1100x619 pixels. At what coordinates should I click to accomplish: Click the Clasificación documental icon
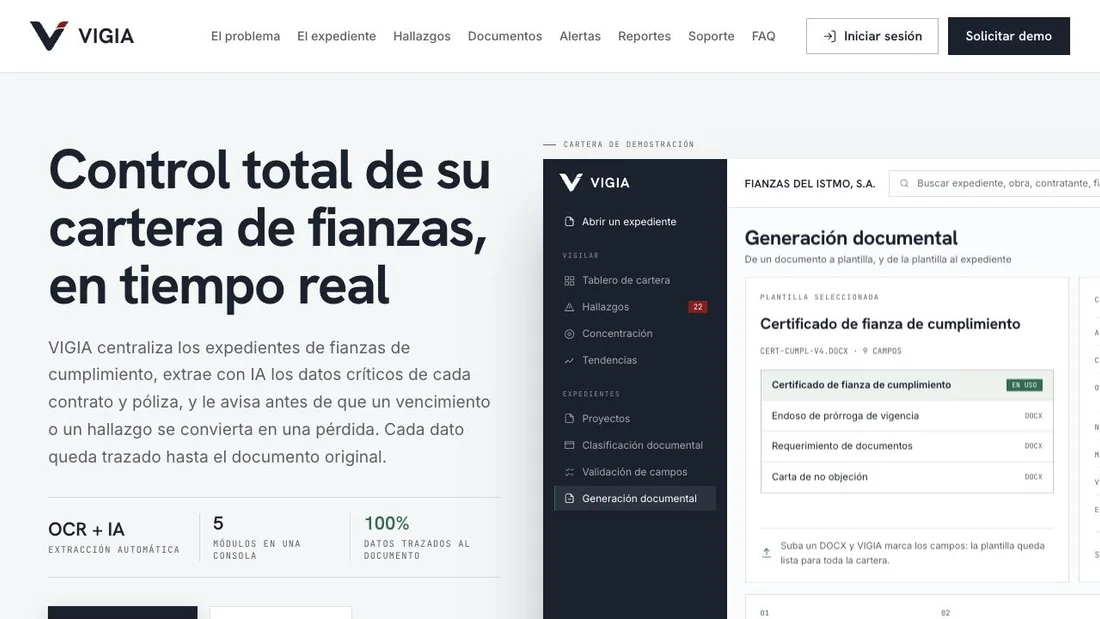pos(569,445)
